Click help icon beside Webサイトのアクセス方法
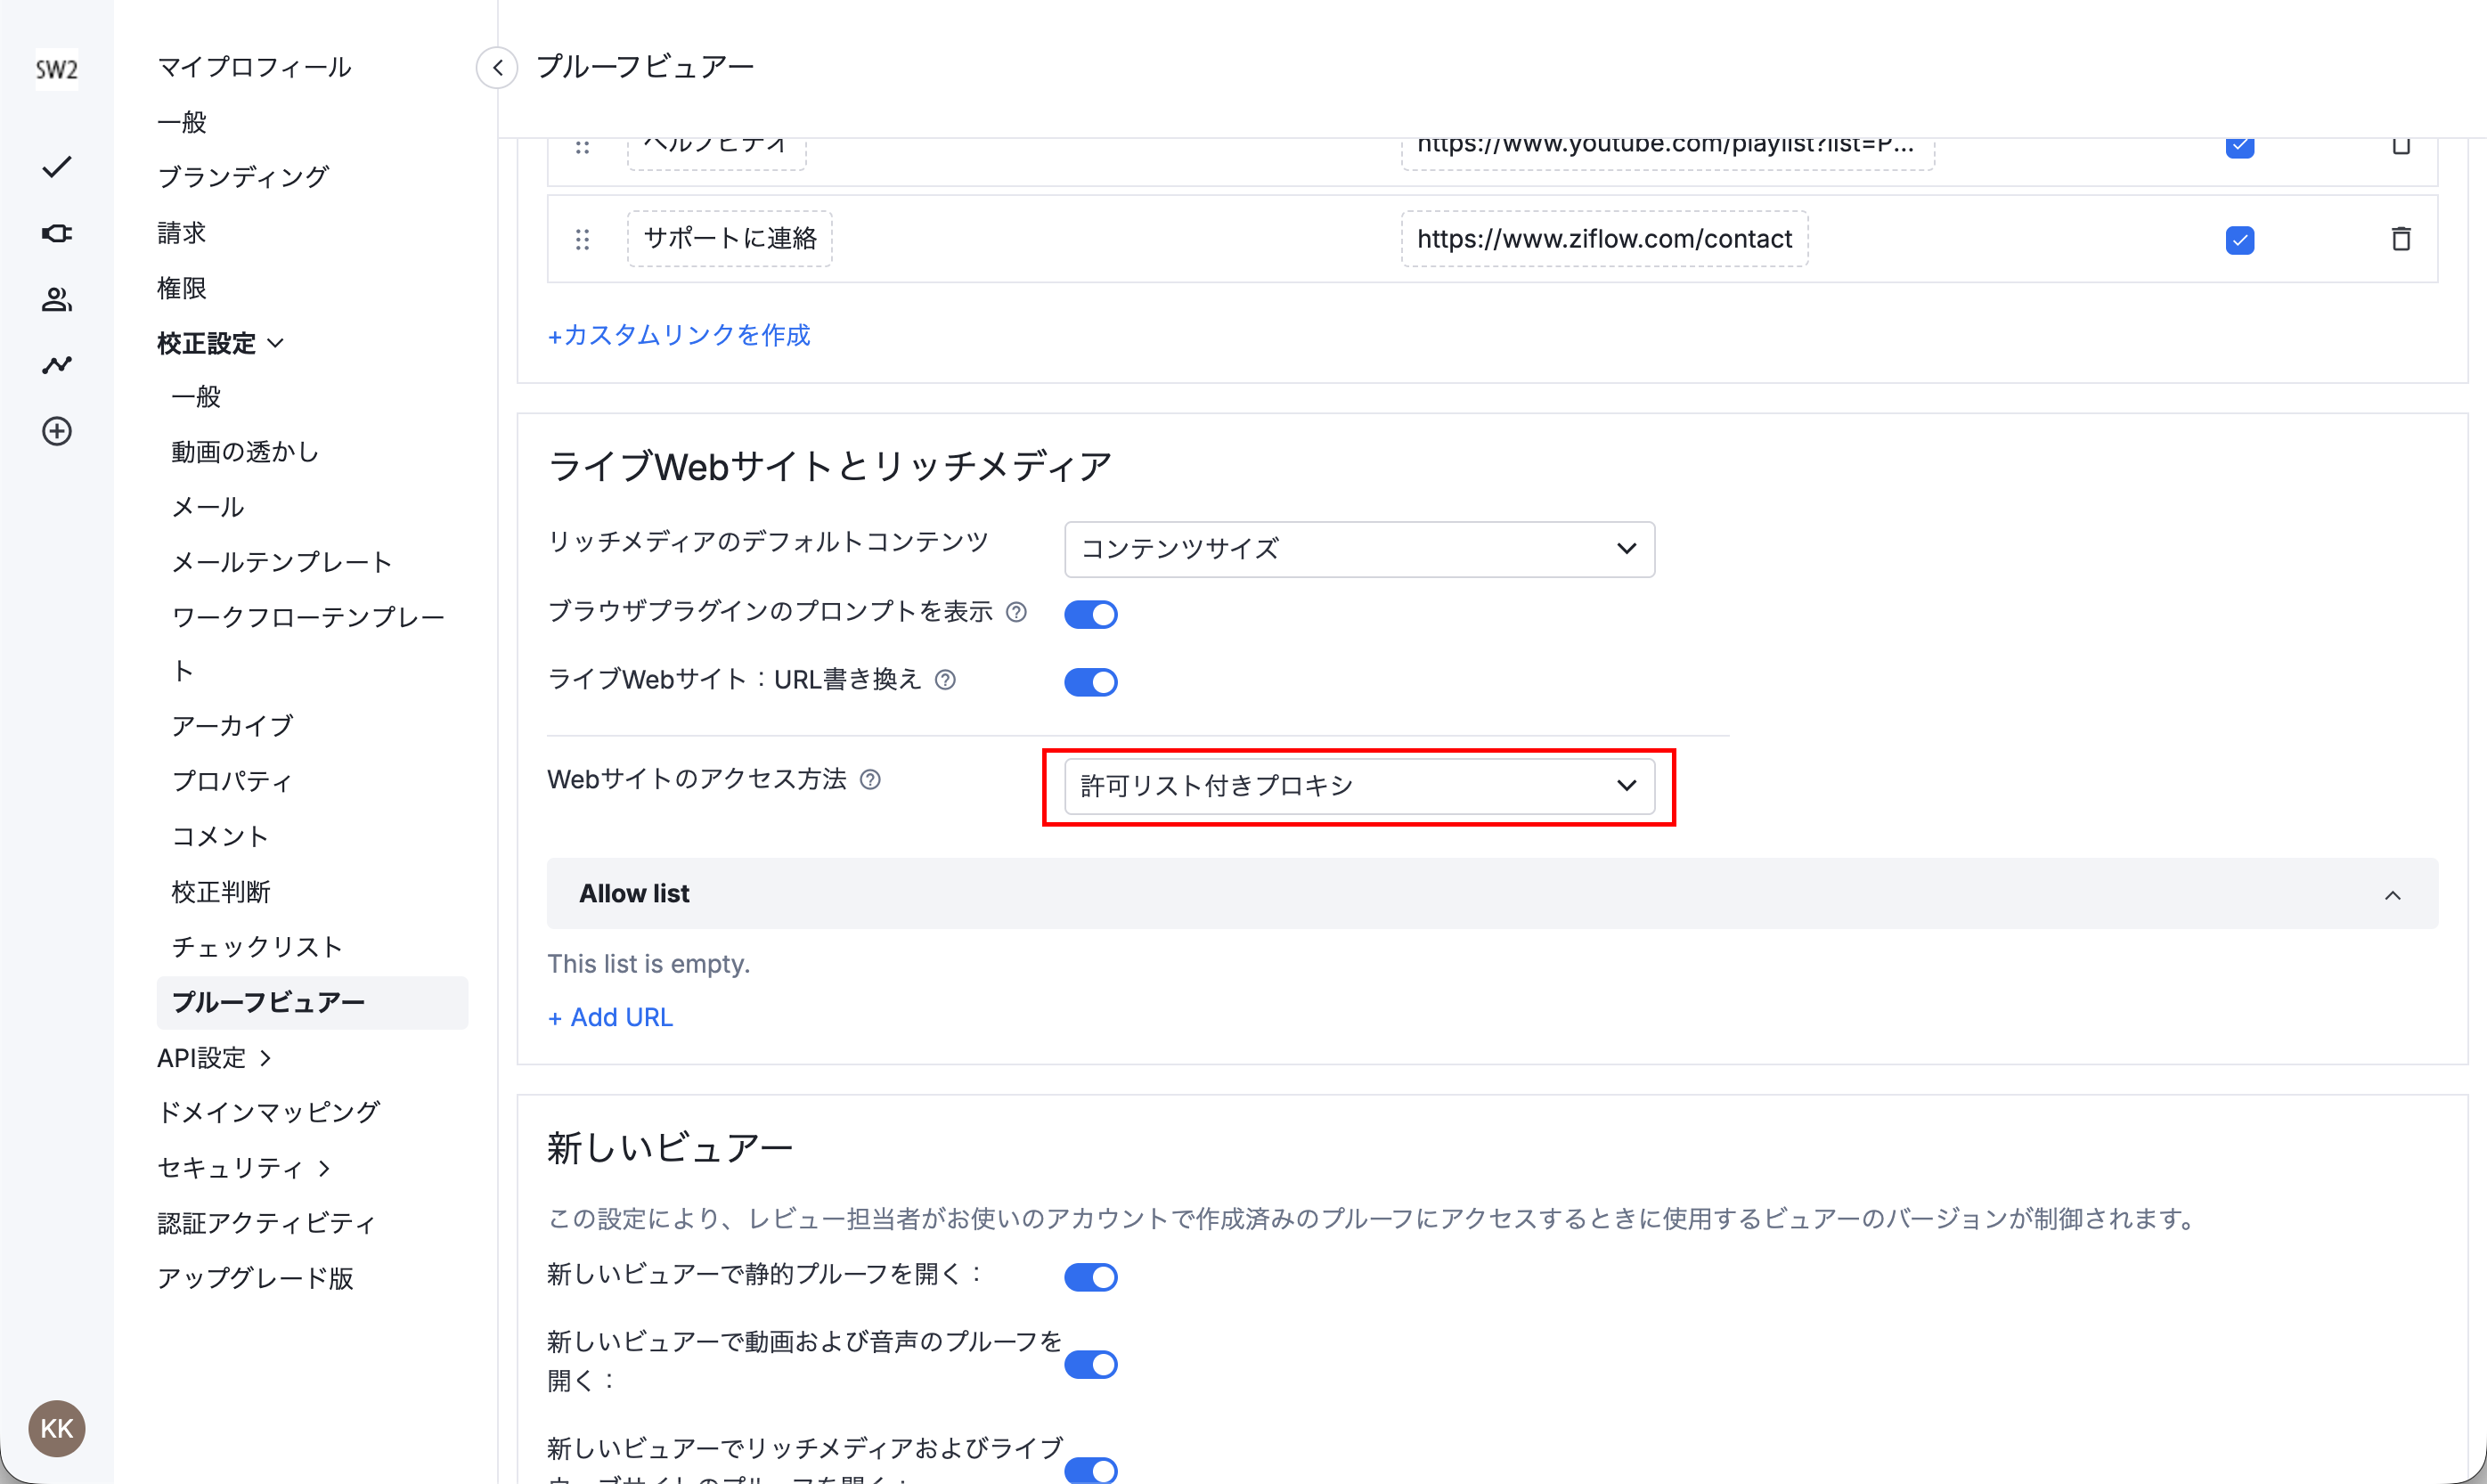This screenshot has width=2487, height=1484. [x=870, y=780]
